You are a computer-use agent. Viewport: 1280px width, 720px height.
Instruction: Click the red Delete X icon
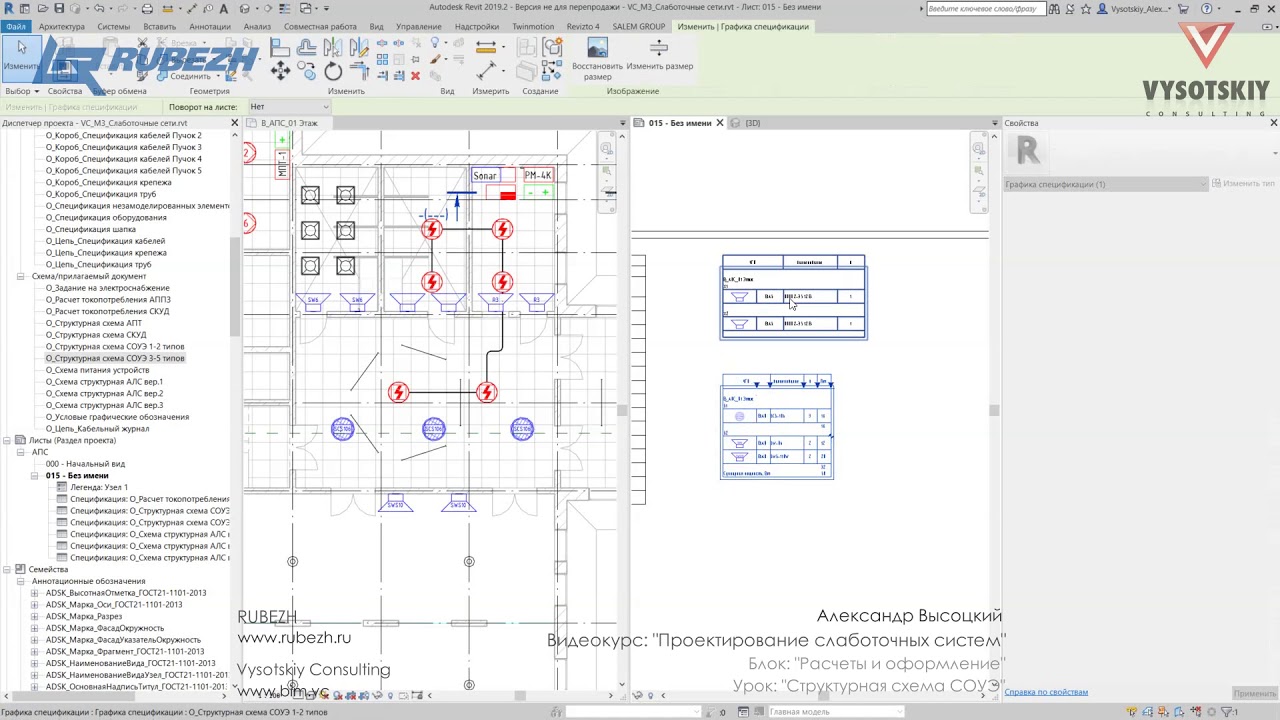coord(415,76)
